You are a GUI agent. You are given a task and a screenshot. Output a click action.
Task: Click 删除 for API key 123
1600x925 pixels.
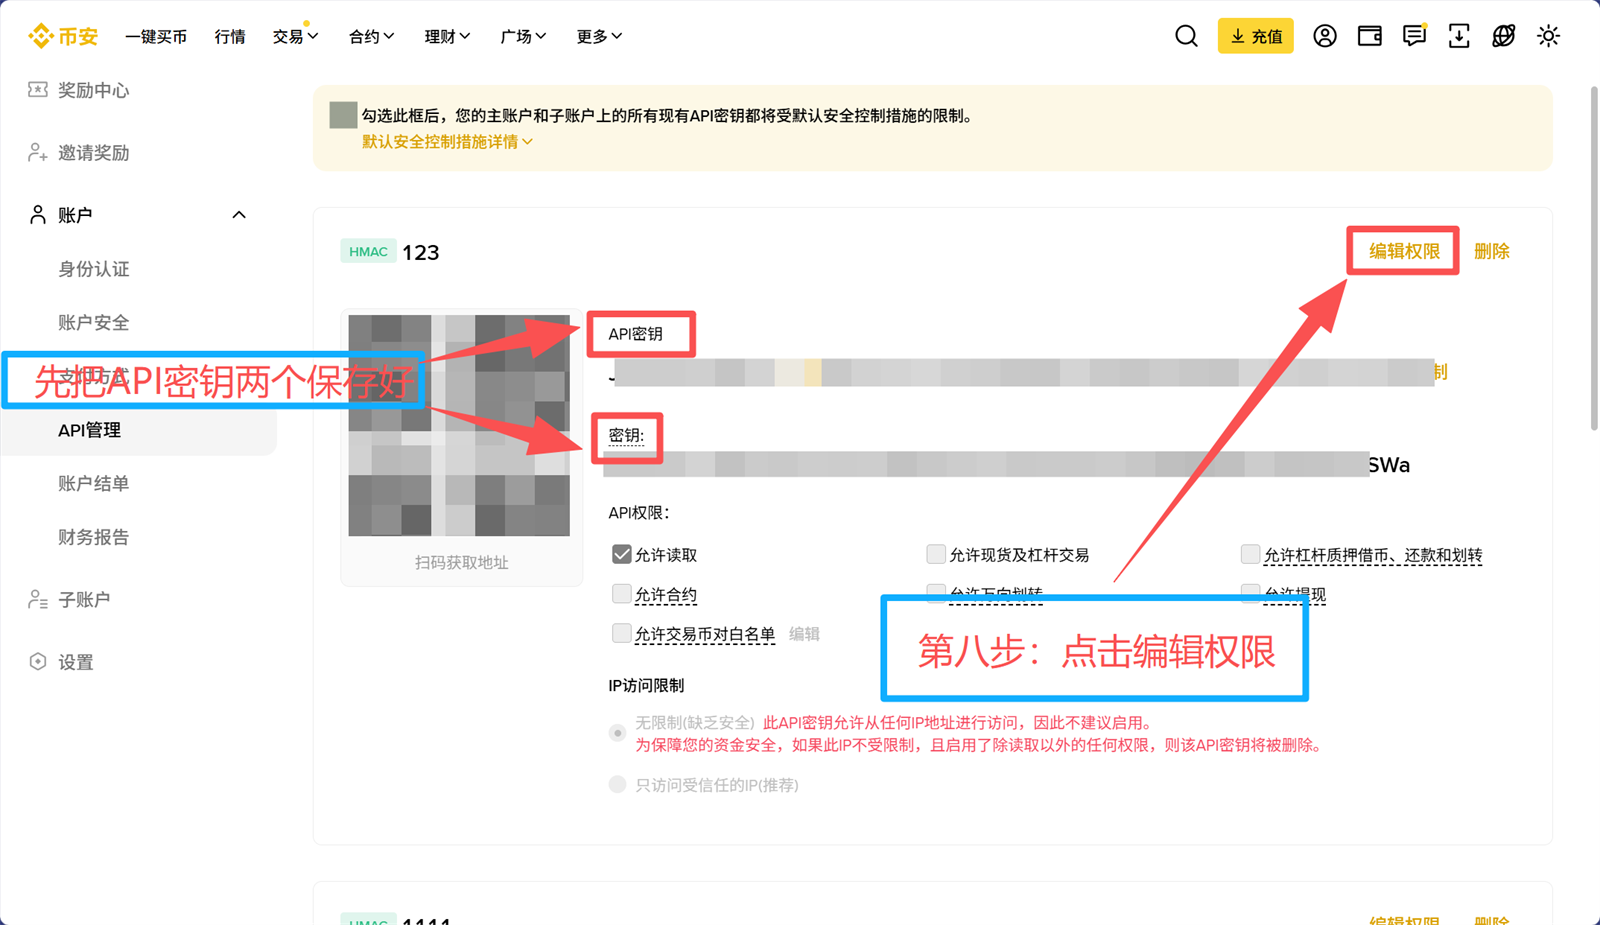pyautogui.click(x=1492, y=251)
